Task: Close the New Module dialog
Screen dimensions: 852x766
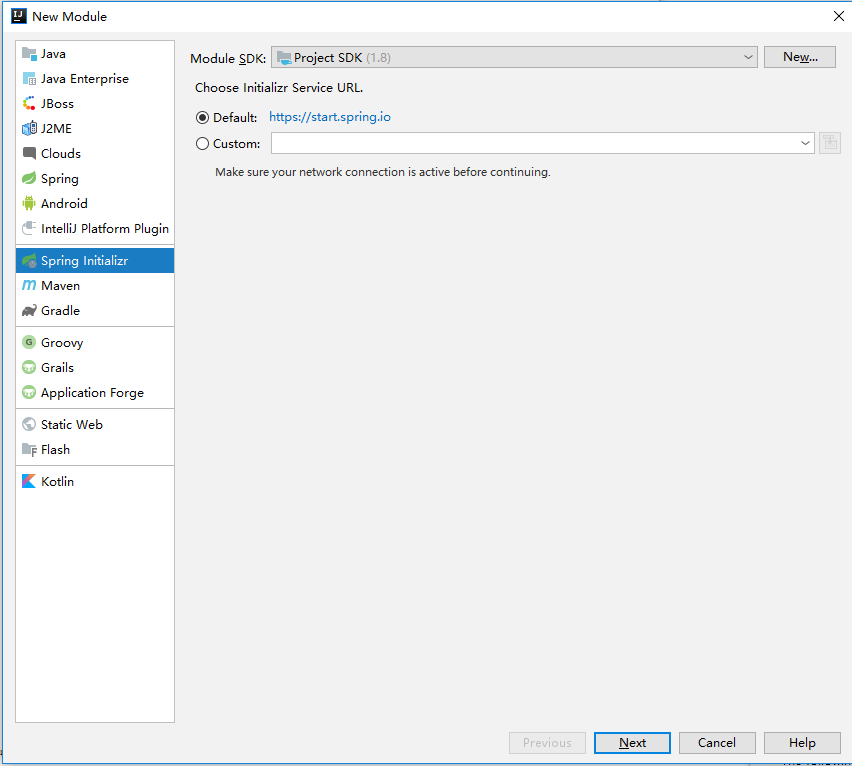Action: point(838,16)
